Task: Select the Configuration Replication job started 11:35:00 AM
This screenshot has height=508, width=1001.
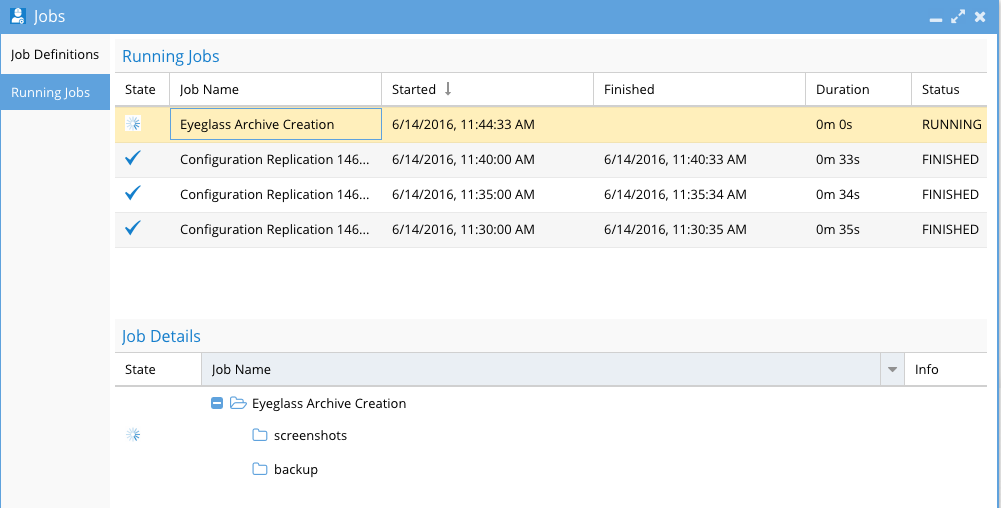Action: coord(276,195)
